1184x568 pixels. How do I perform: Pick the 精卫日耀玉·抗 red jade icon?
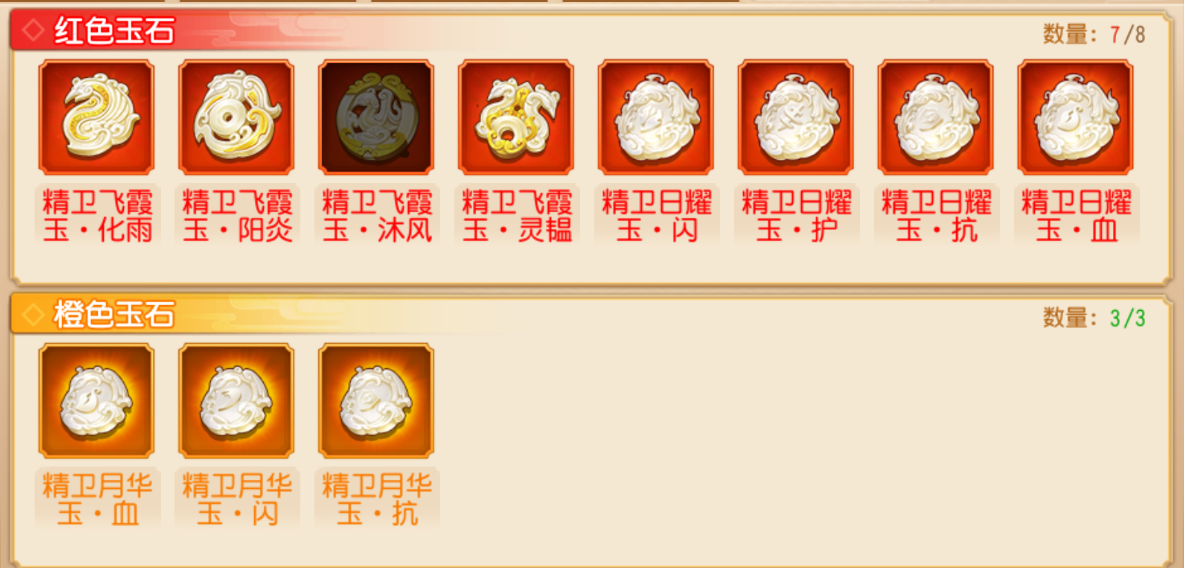935,117
